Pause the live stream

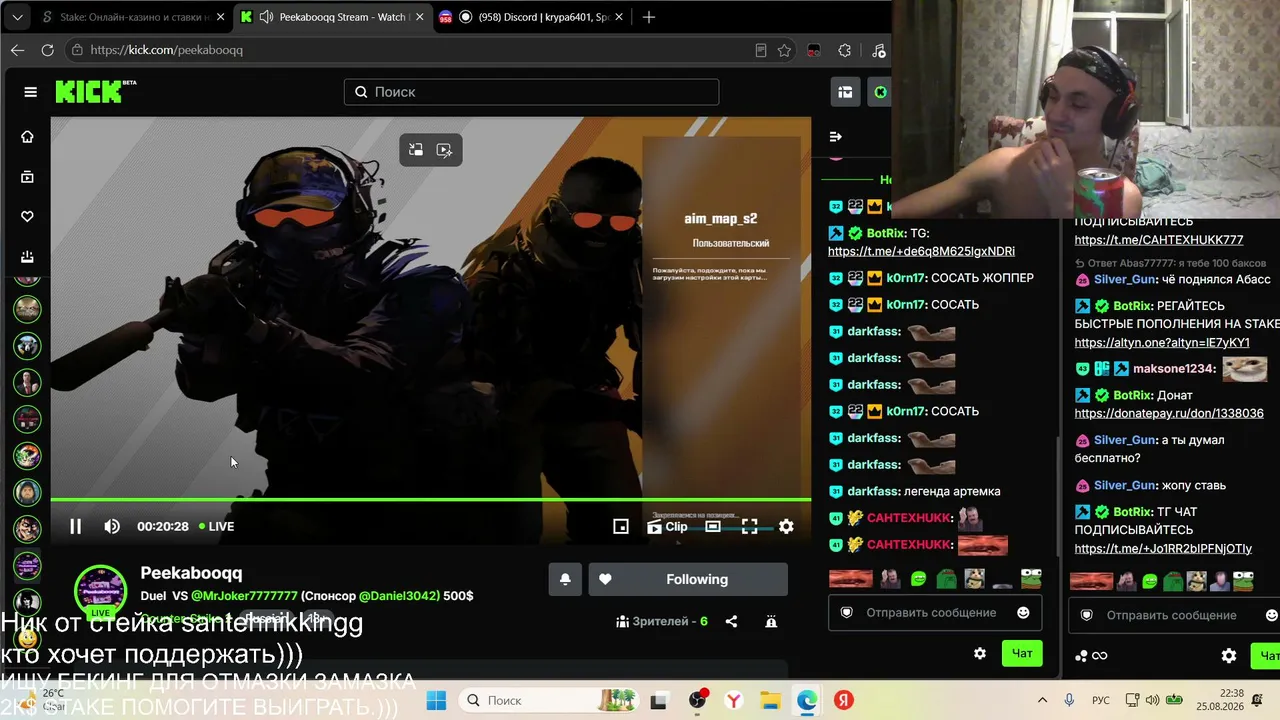75,526
